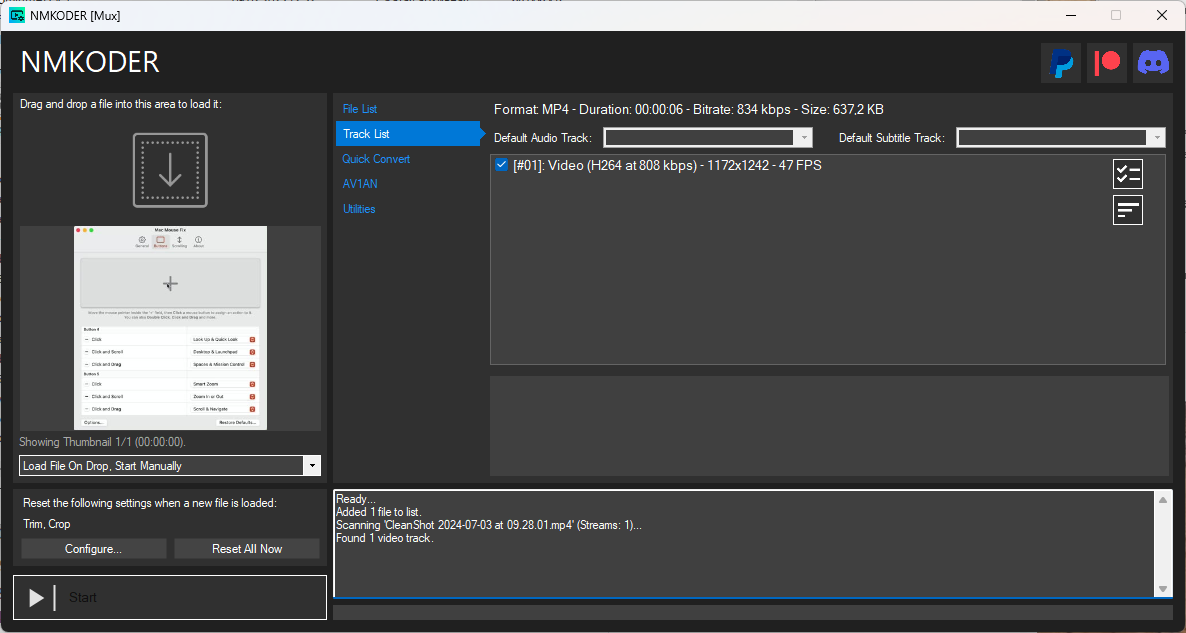Image resolution: width=1186 pixels, height=633 pixels.
Task: Click the Configure... button
Action: click(x=94, y=549)
